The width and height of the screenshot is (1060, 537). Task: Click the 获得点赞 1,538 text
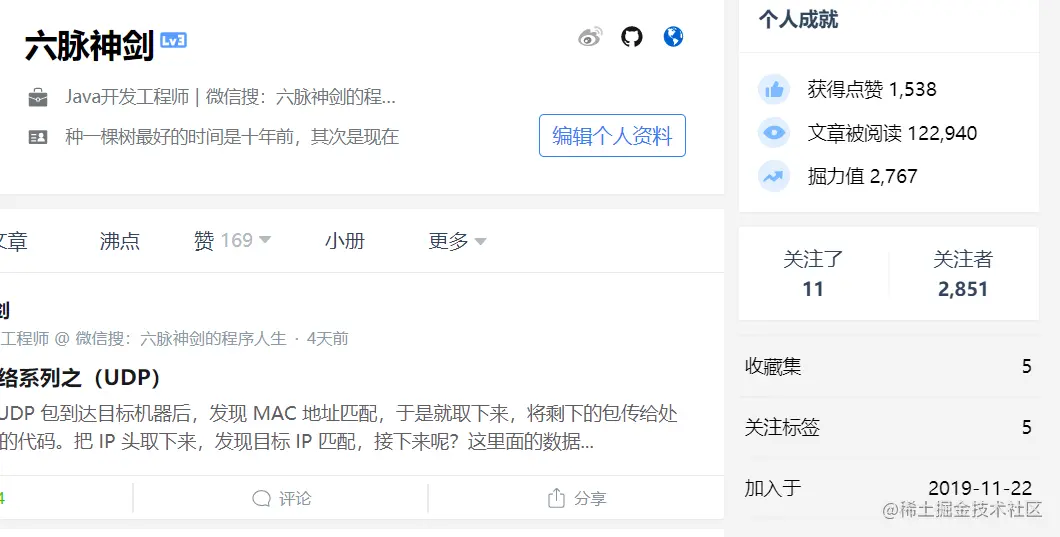[872, 89]
